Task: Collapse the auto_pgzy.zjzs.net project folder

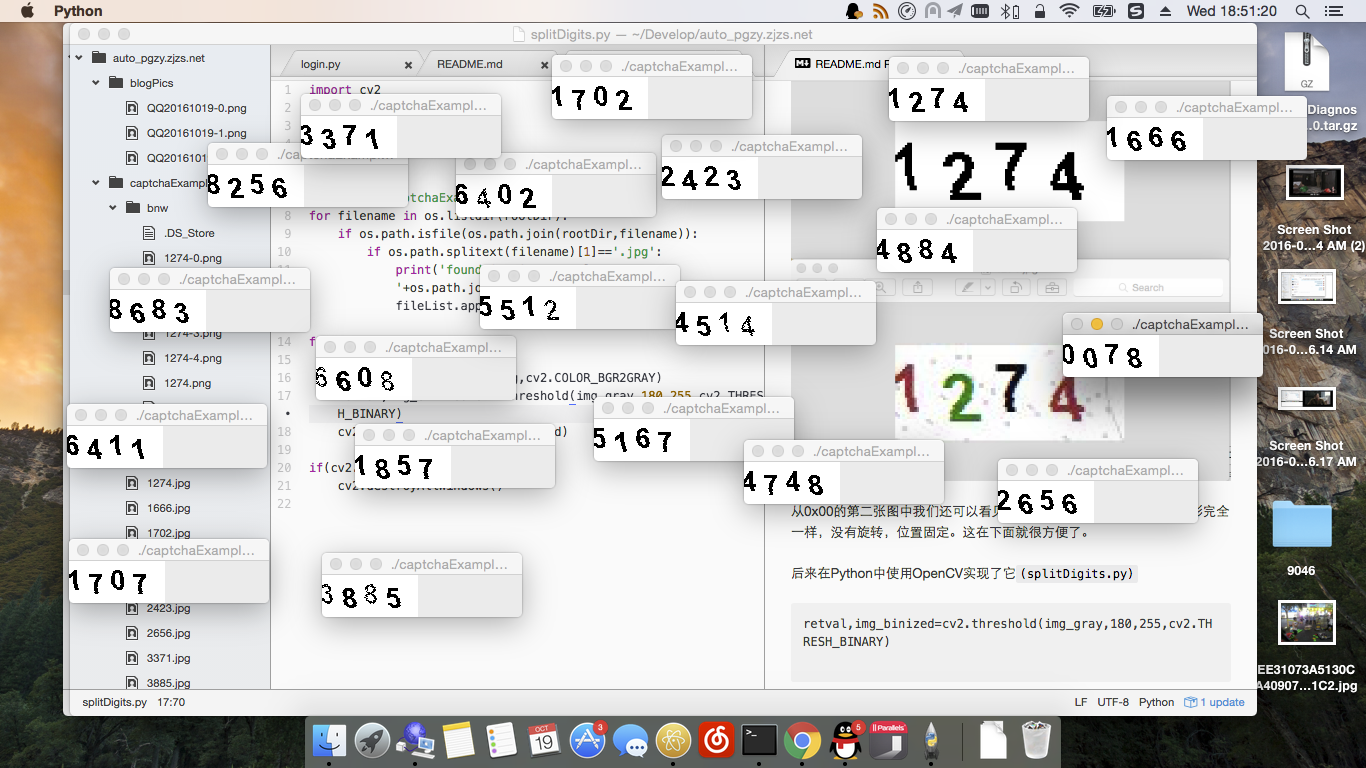Action: (x=78, y=58)
